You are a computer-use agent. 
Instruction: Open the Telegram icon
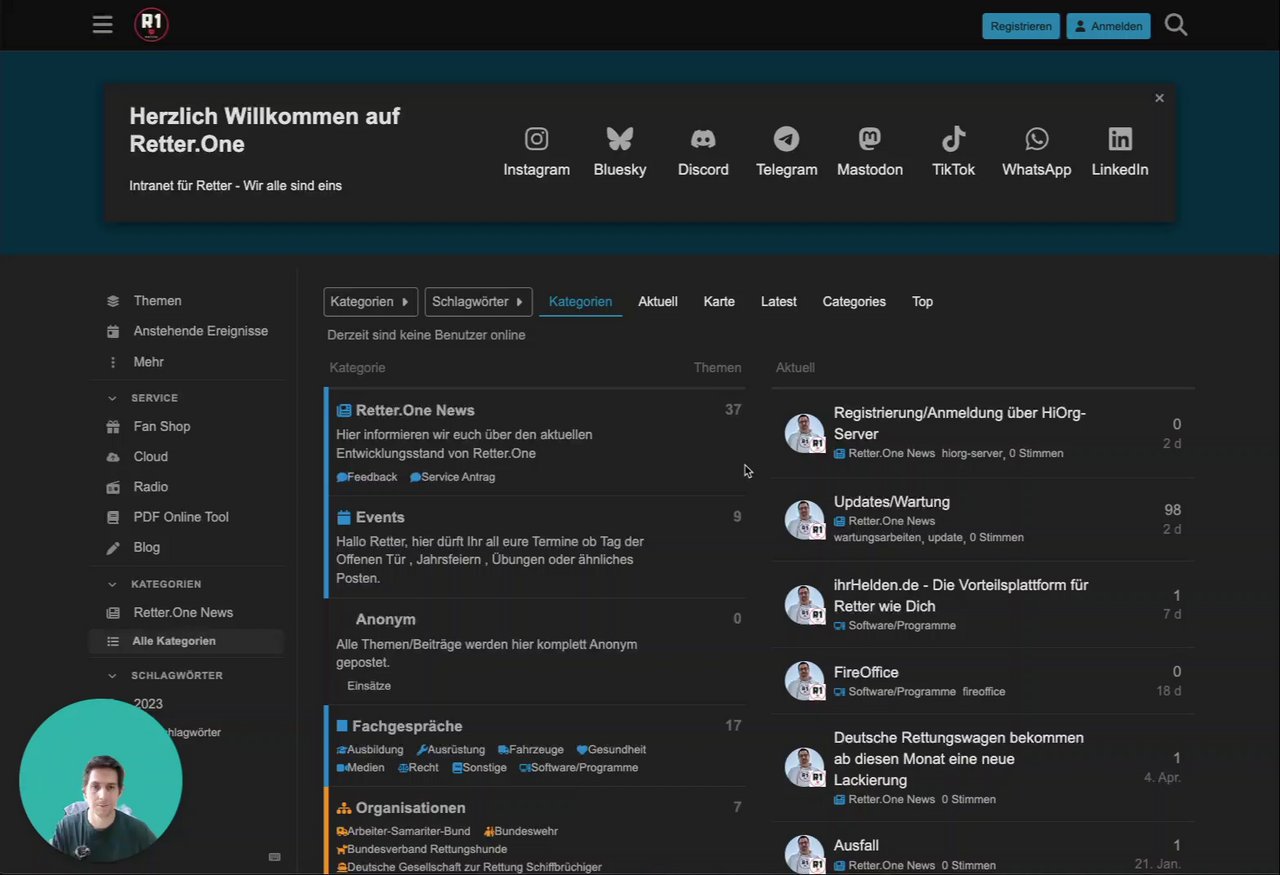click(x=787, y=139)
